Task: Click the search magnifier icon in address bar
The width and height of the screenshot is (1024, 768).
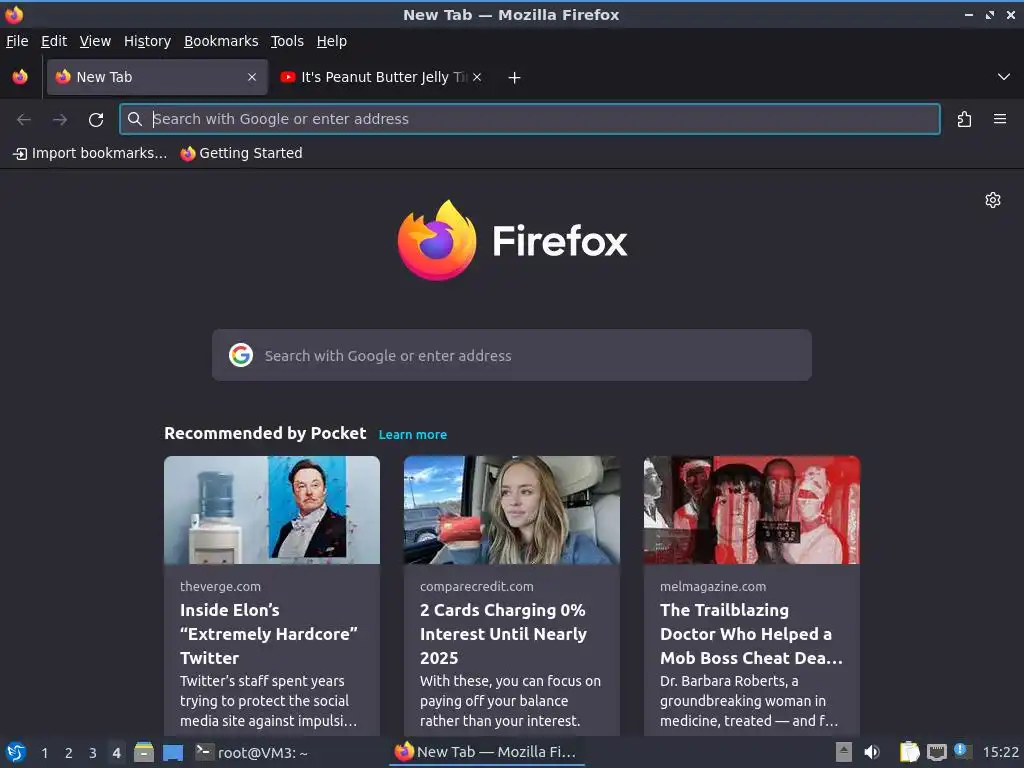Action: click(135, 119)
